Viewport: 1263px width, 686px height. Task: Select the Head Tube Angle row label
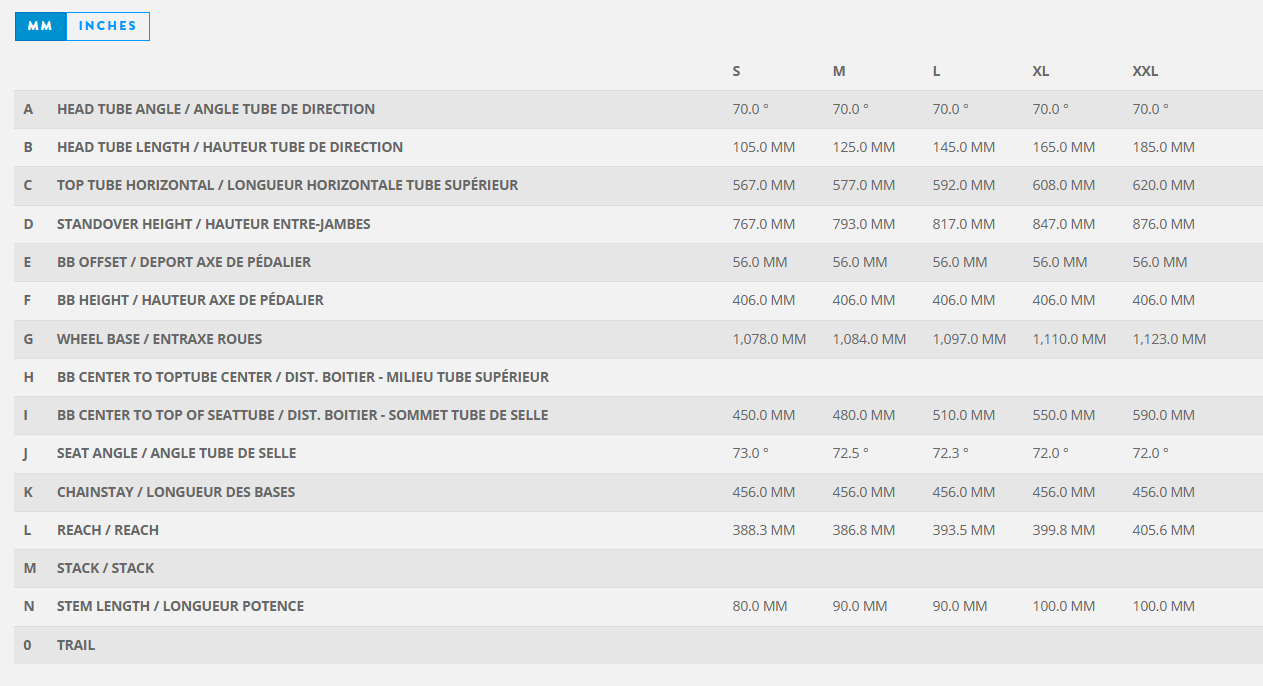coord(216,109)
